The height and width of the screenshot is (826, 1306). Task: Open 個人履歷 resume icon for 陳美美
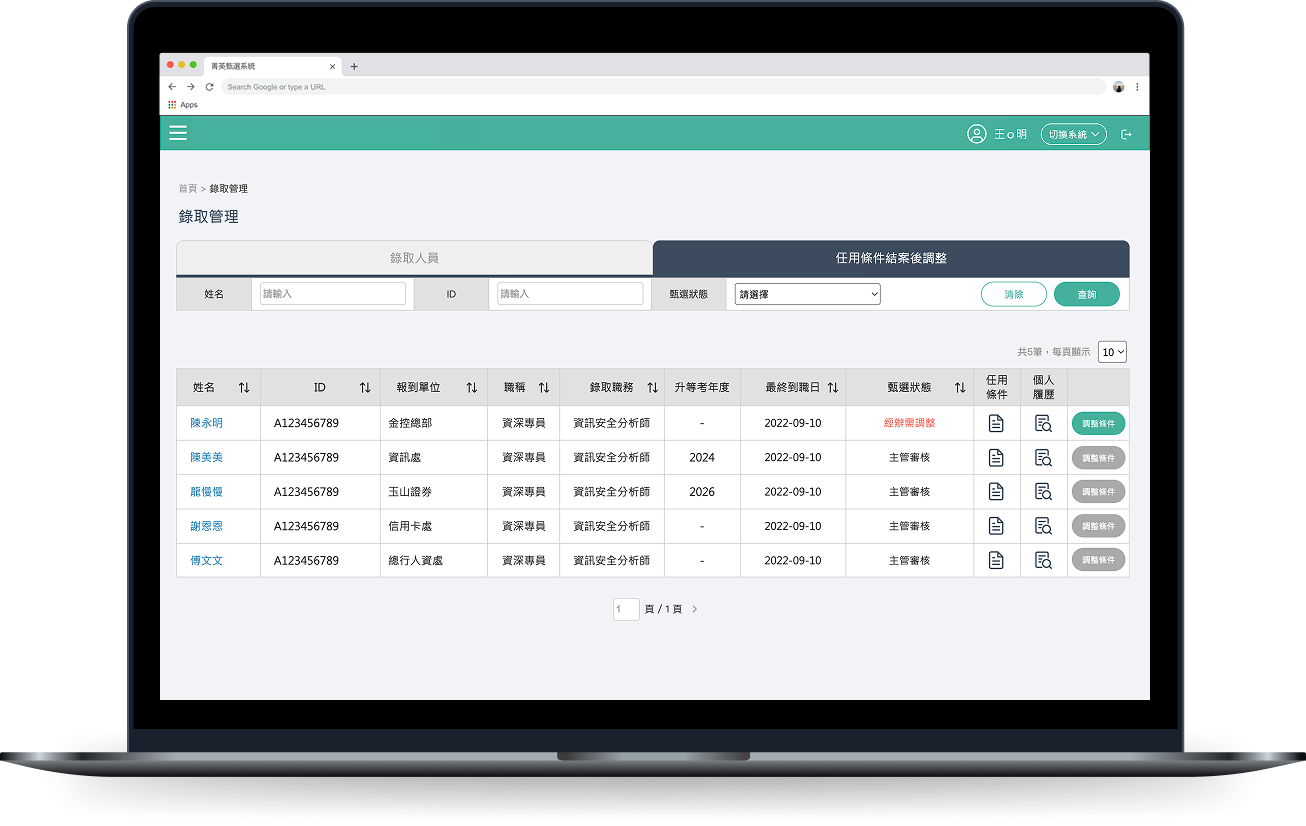tap(1043, 458)
